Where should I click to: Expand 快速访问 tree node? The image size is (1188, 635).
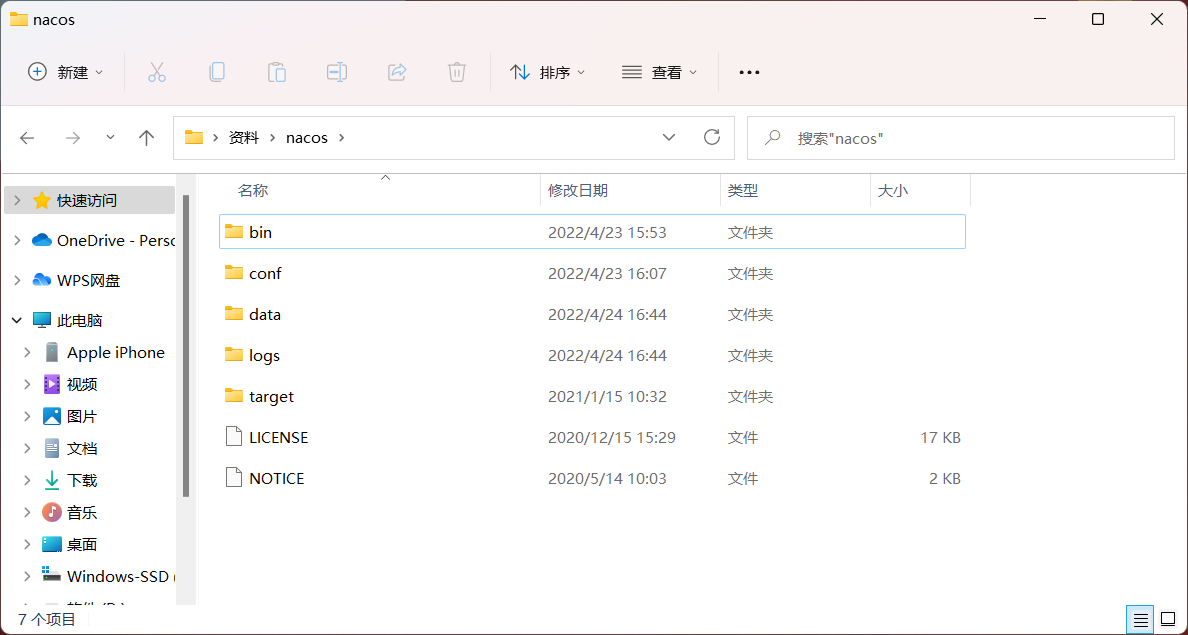[17, 200]
